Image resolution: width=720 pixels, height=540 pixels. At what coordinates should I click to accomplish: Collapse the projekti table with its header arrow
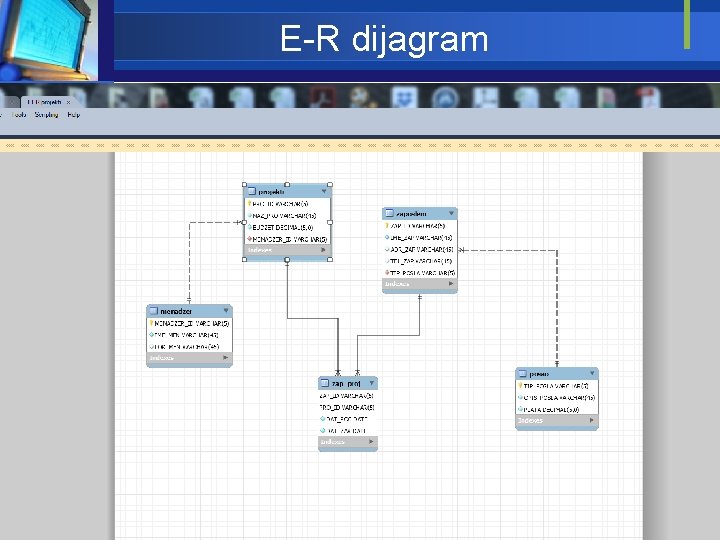[324, 191]
